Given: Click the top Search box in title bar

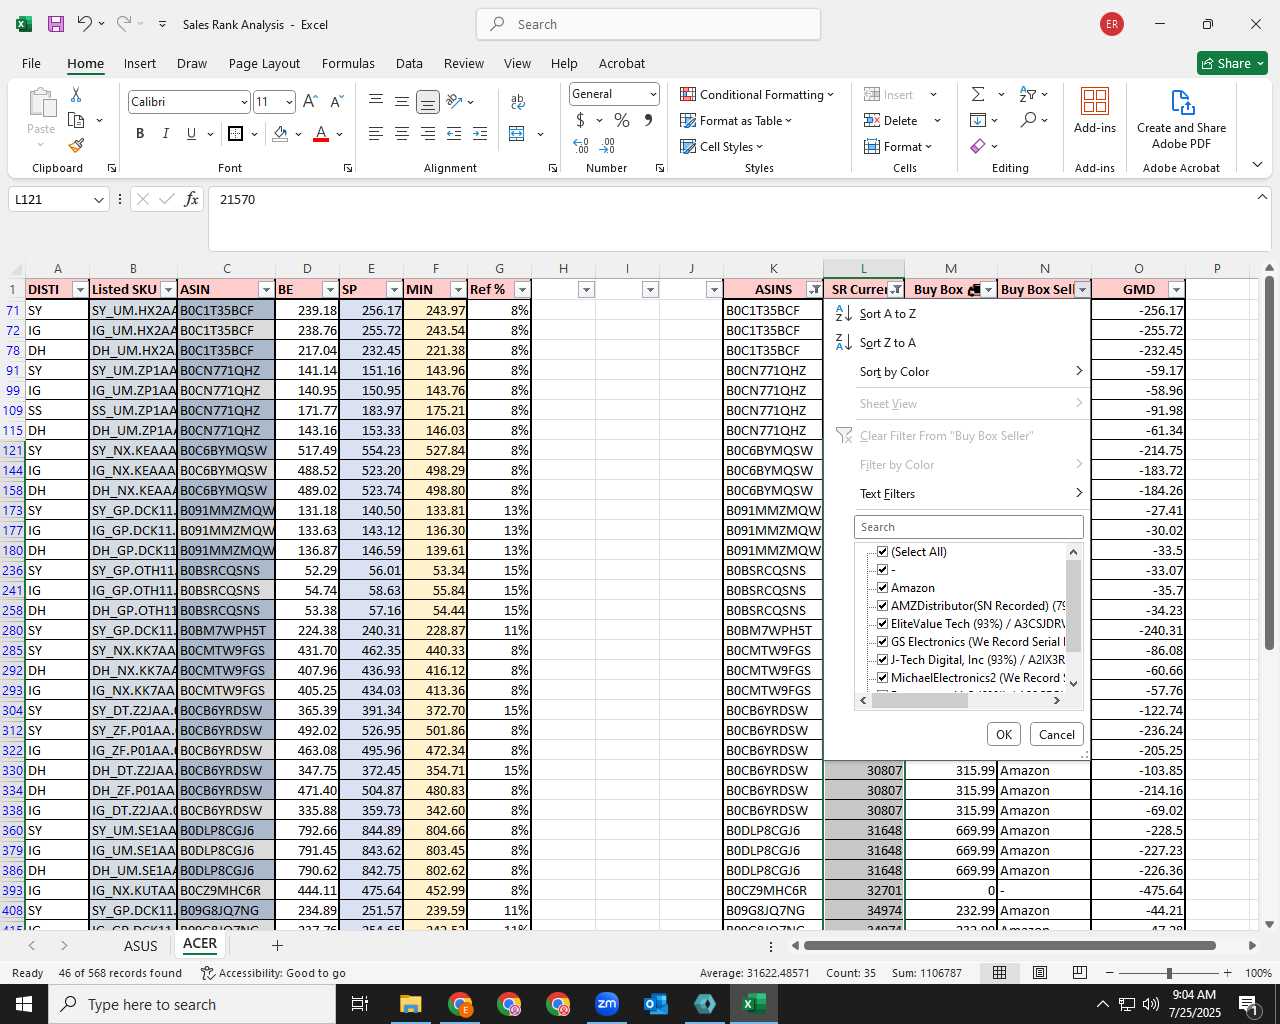Looking at the screenshot, I should [x=648, y=24].
